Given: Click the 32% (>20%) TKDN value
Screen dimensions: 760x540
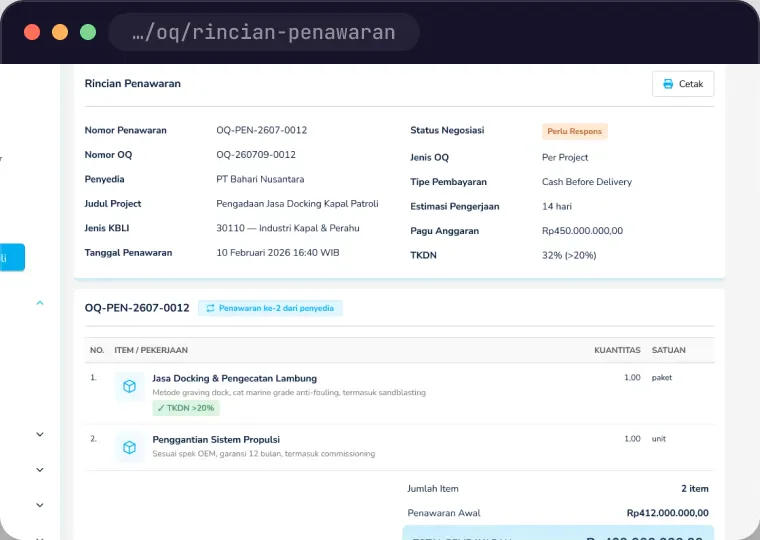Looking at the screenshot, I should click(x=569, y=255).
